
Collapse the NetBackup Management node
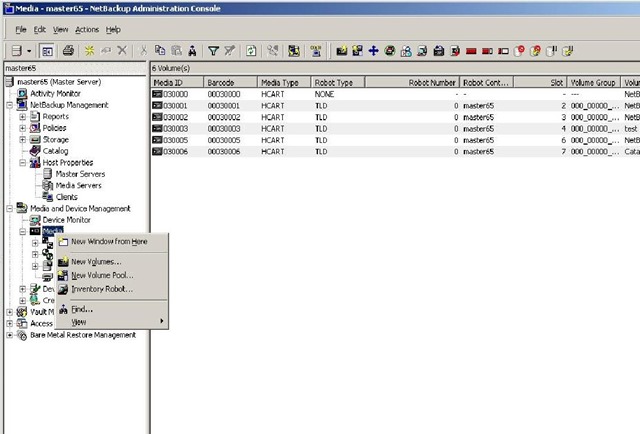(10, 105)
